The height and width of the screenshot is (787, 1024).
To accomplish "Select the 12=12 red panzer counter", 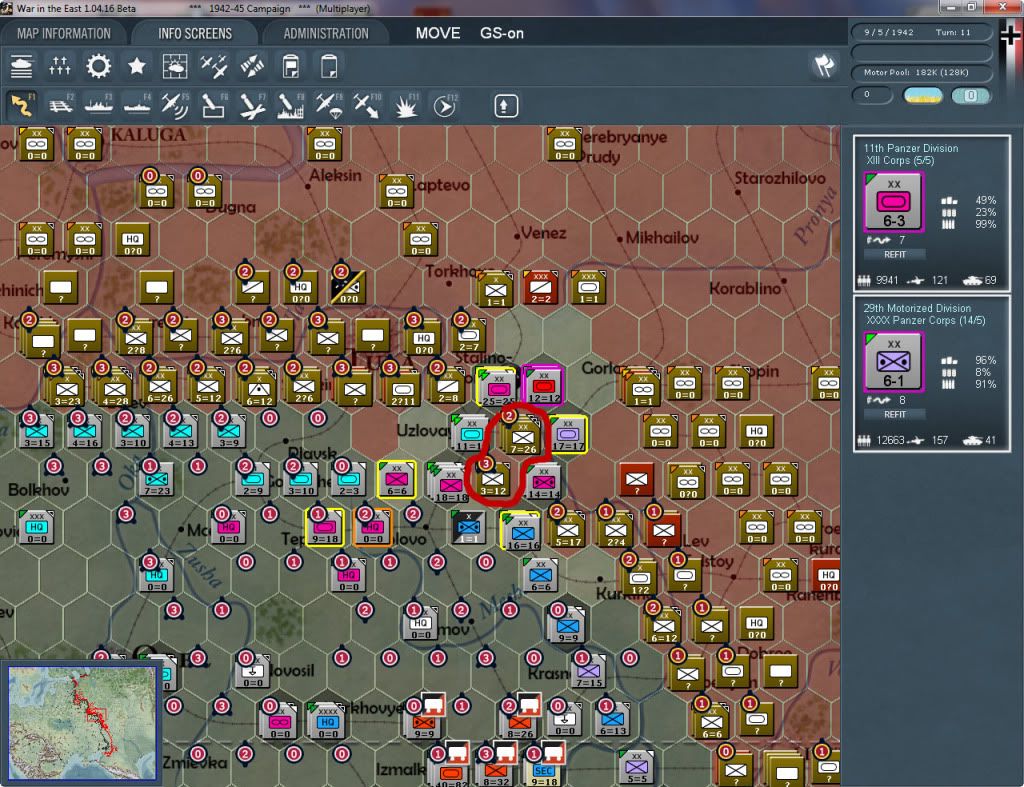I will [x=543, y=385].
